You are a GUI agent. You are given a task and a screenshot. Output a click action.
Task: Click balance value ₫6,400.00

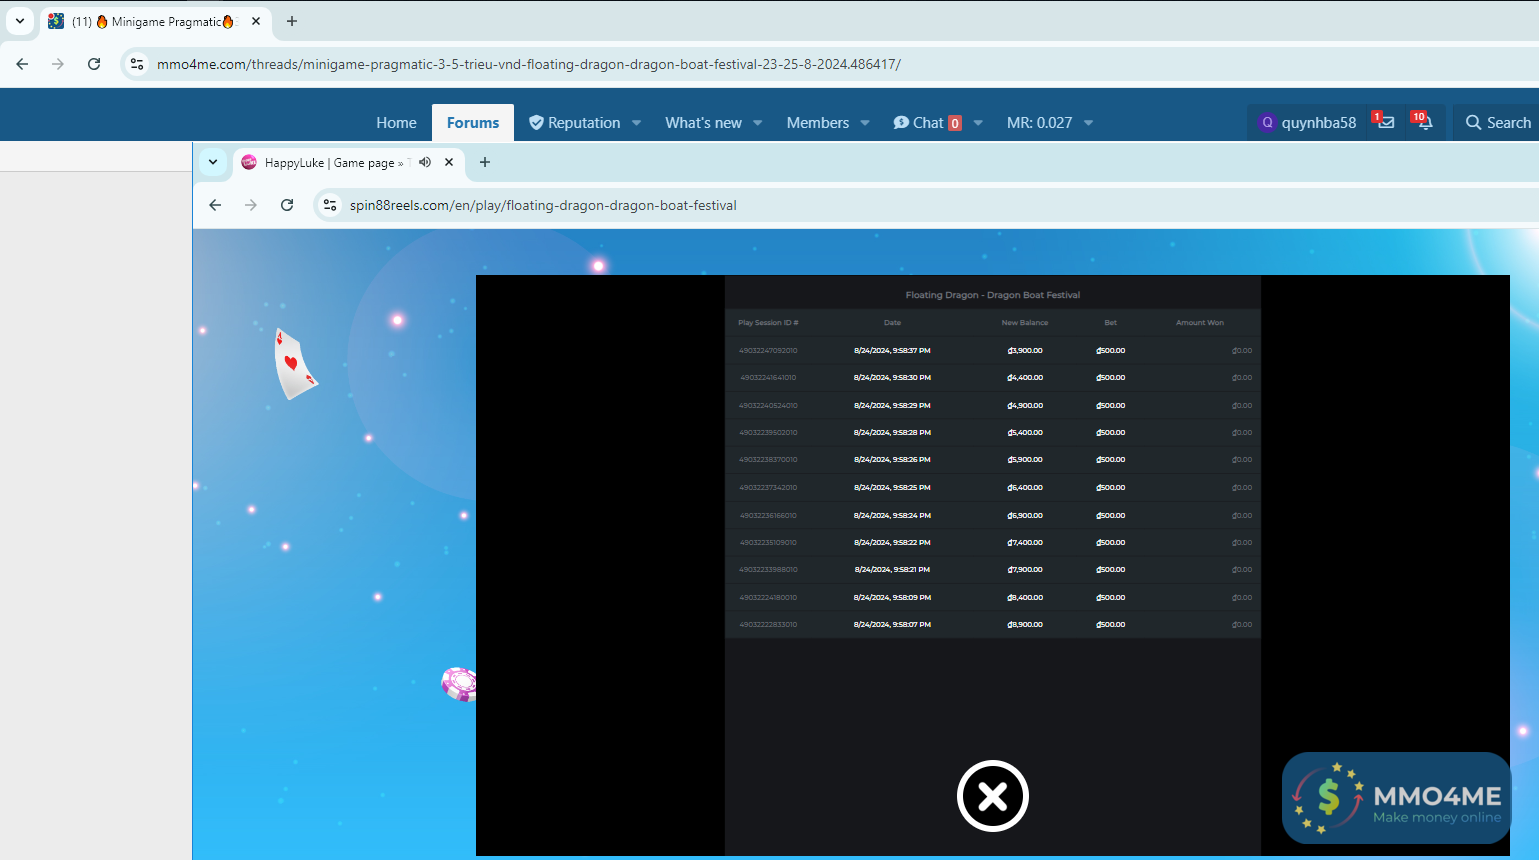pyautogui.click(x=1025, y=488)
